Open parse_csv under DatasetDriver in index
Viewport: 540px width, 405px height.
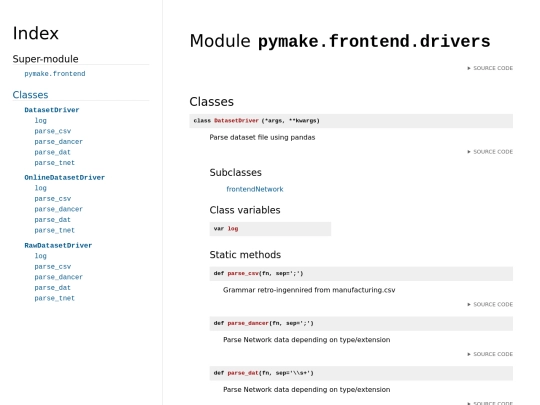tap(52, 131)
